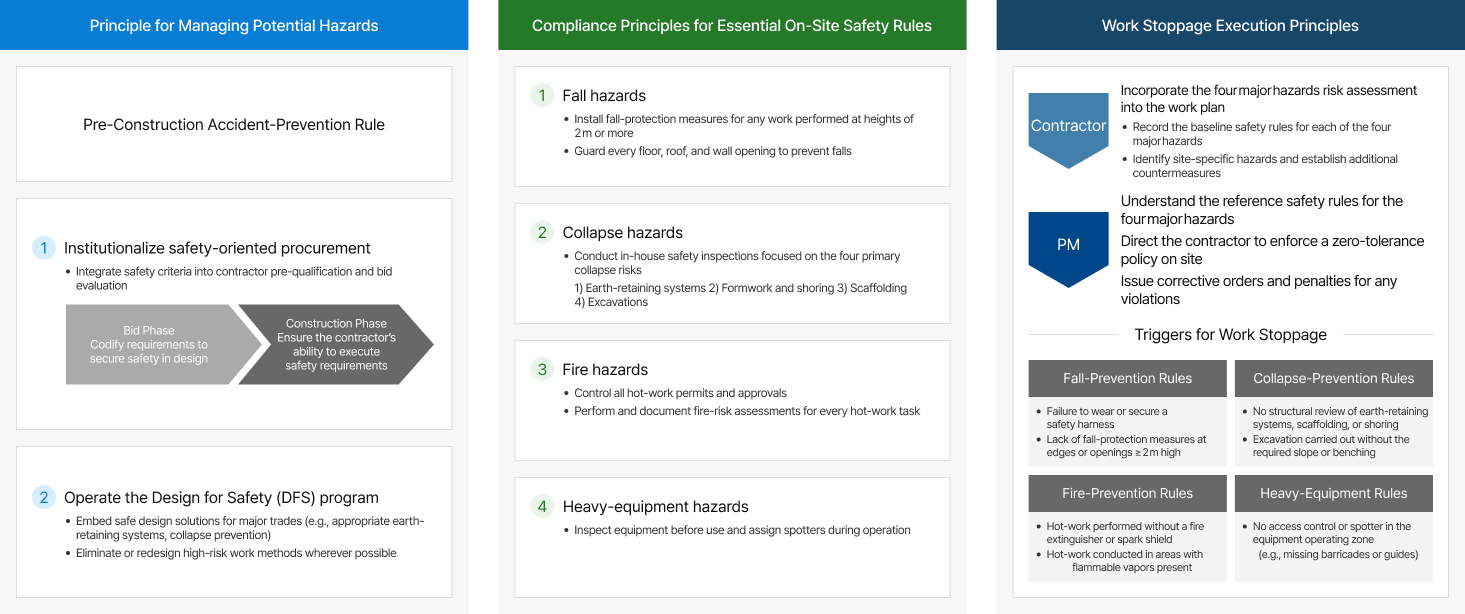This screenshot has height=614, width=1465.
Task: Click the Collapse-Prevention Rules label
Action: (x=1333, y=378)
